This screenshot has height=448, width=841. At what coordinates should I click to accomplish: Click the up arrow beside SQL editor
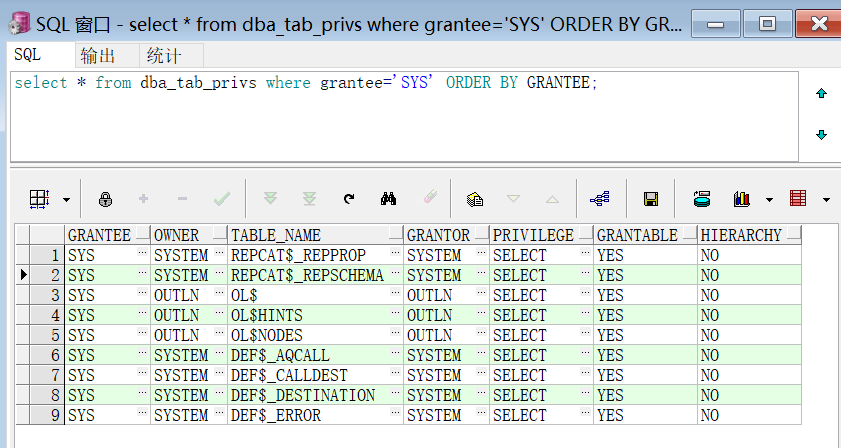(821, 93)
